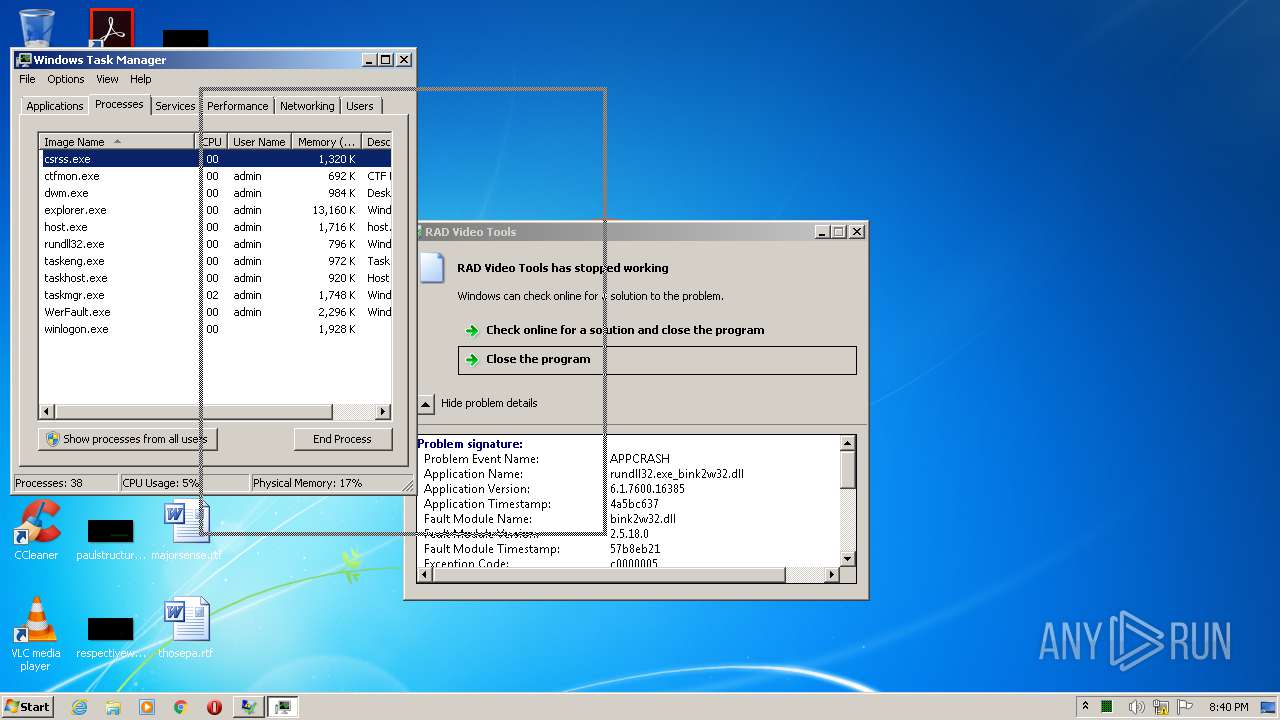The height and width of the screenshot is (720, 1280).
Task: Switch to the Applications tab
Action: pos(54,106)
